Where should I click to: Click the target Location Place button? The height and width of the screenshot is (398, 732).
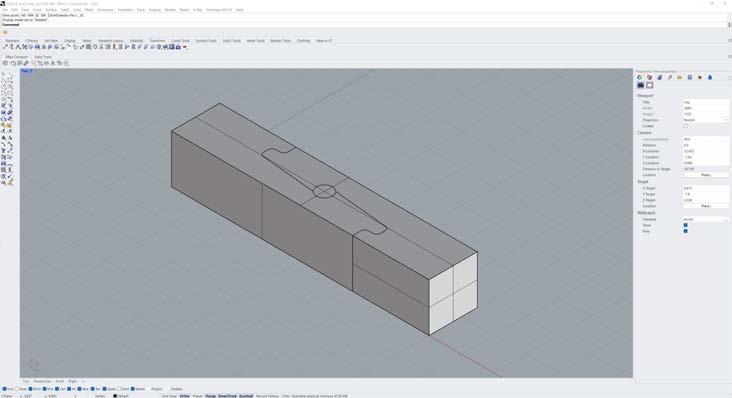click(705, 206)
